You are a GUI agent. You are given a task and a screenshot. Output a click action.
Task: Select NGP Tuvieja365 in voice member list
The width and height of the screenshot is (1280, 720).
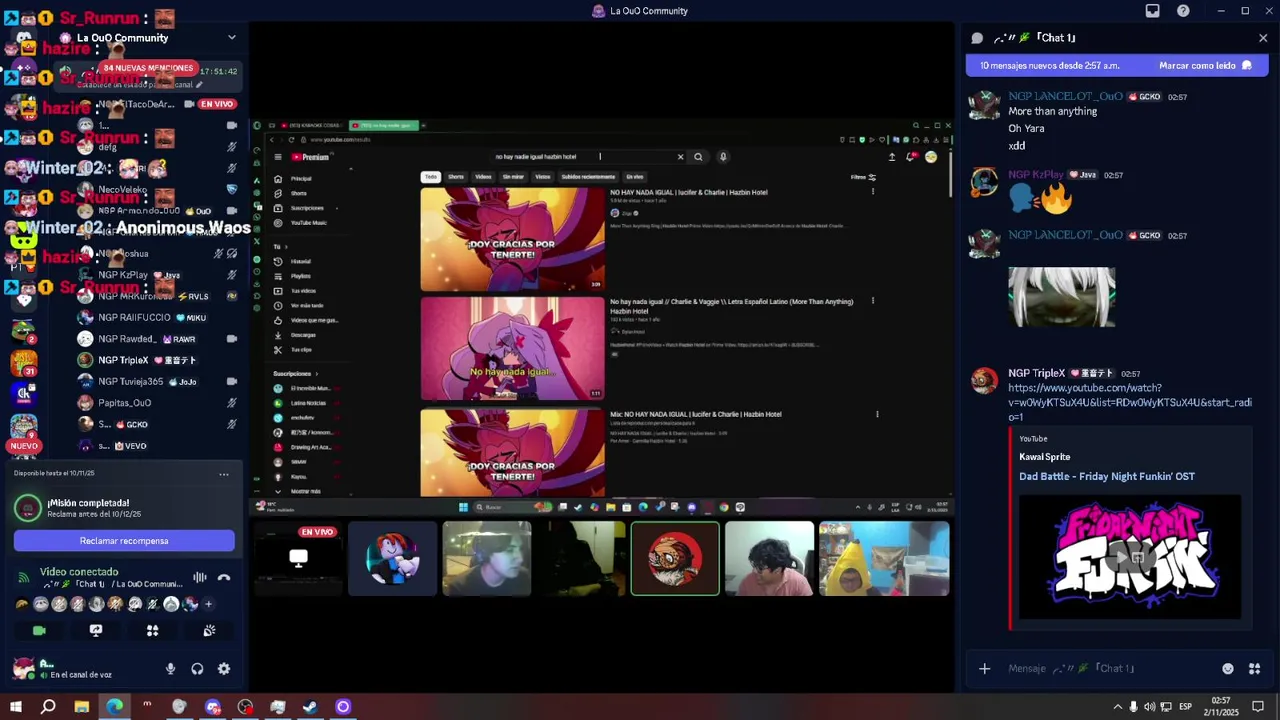tap(159, 381)
